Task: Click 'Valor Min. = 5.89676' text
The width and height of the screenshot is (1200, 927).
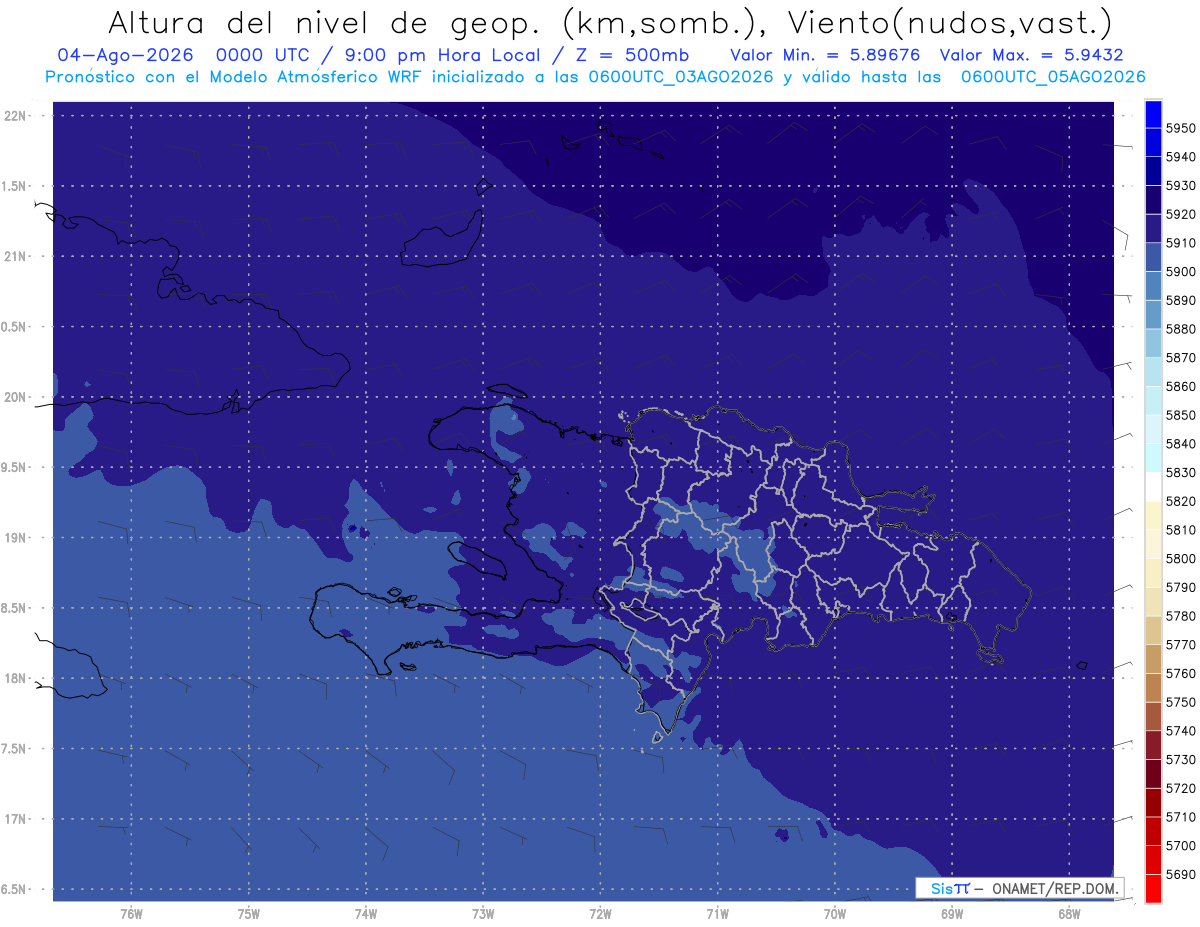Action: point(825,55)
